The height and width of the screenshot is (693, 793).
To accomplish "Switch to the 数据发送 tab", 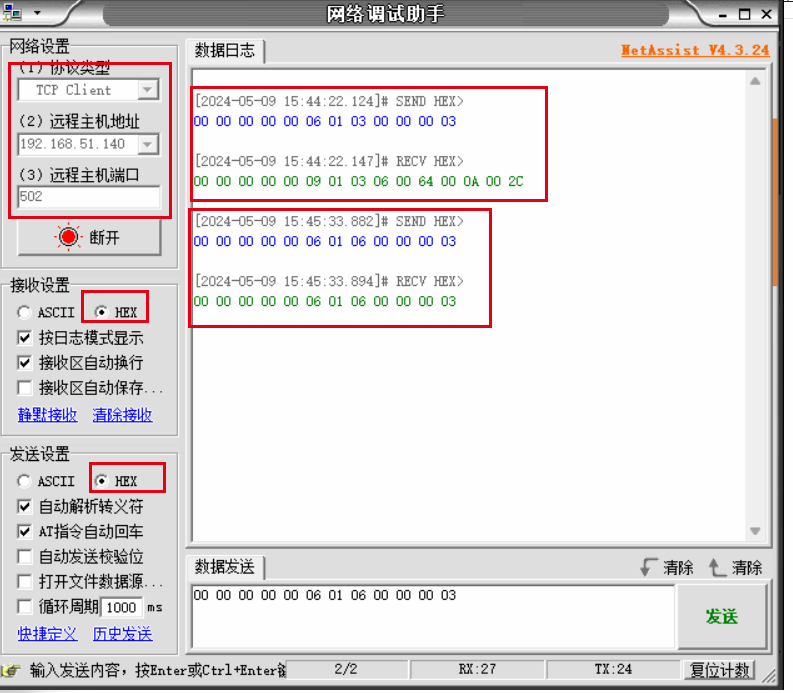I will (226, 567).
